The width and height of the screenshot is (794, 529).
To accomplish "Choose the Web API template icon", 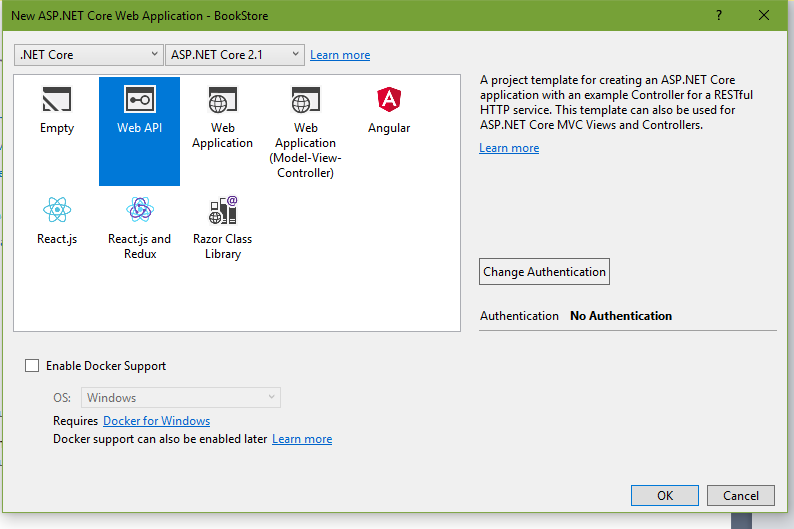I will 140,99.
